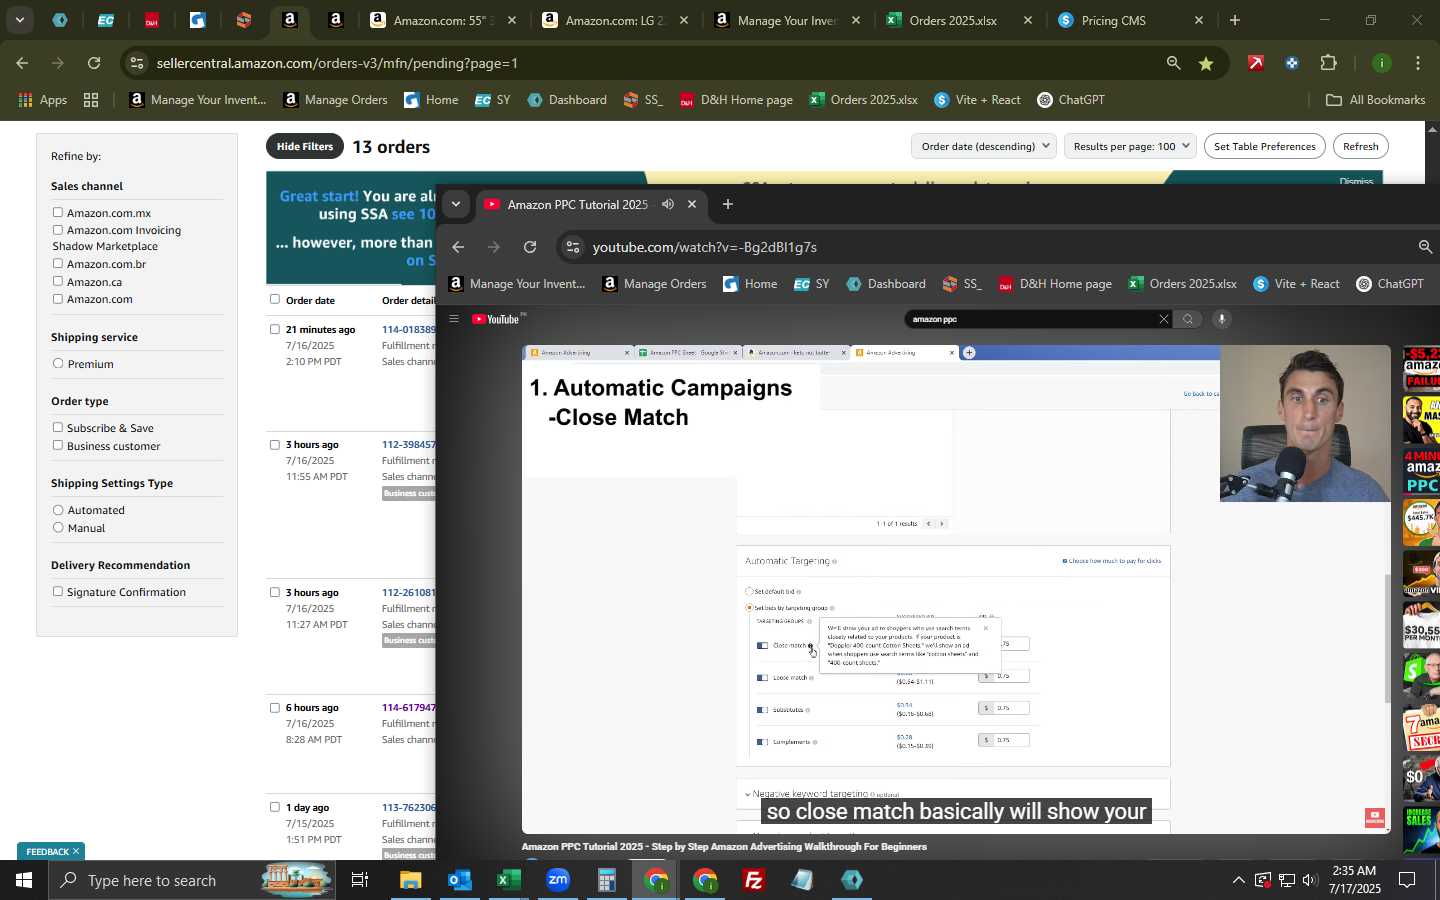Open Outlook from taskbar

(460, 880)
